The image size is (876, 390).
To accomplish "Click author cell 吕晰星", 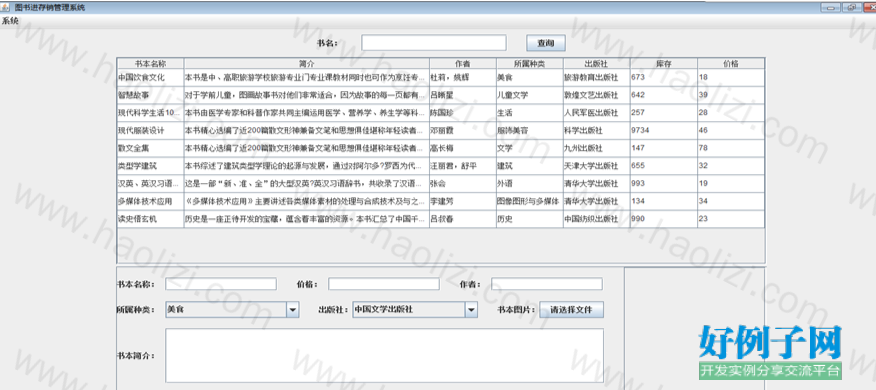I will 463,96.
